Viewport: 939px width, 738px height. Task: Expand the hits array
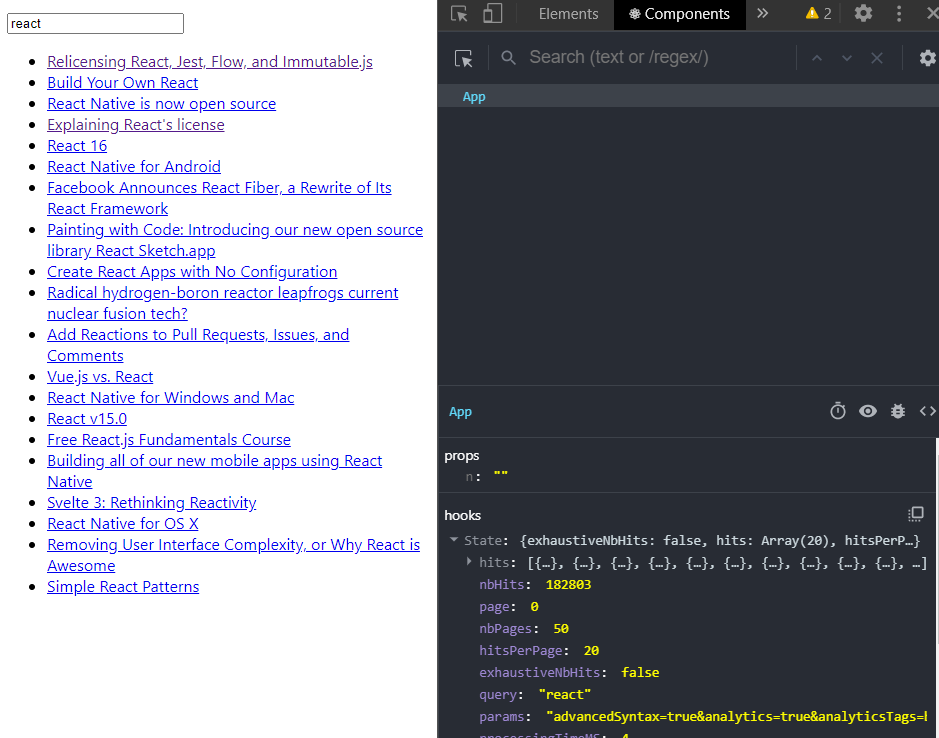pyautogui.click(x=469, y=562)
